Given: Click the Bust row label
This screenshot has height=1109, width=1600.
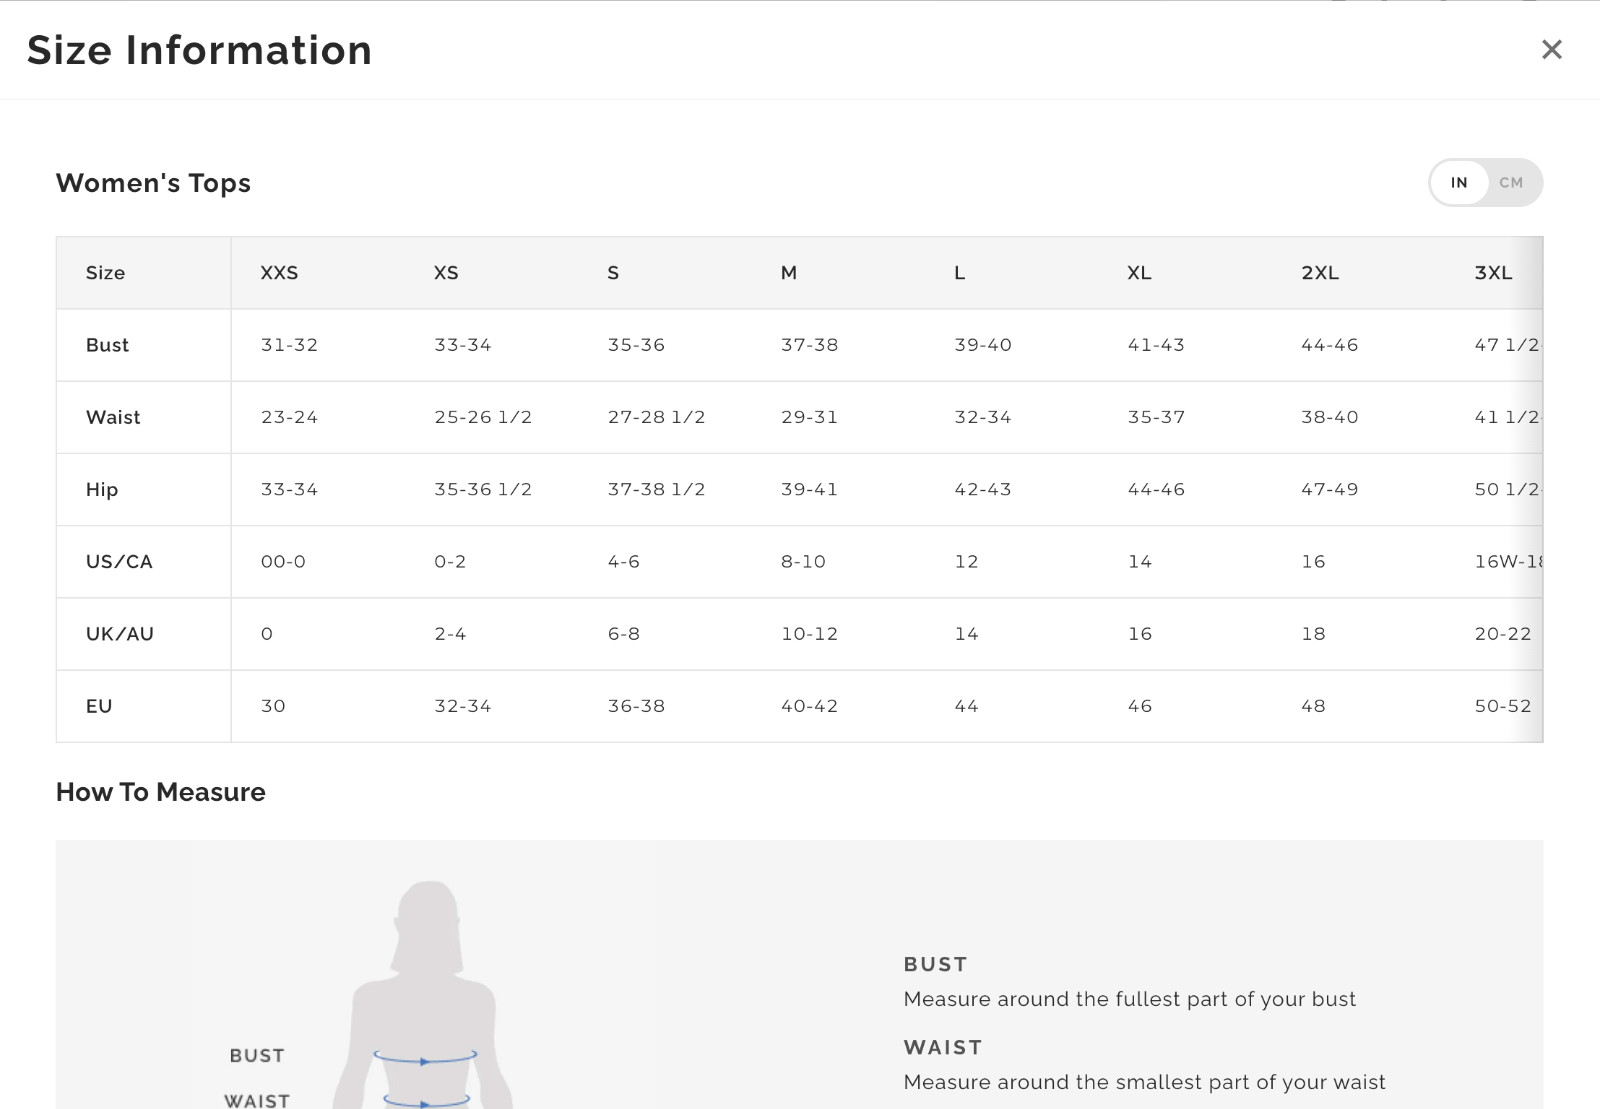Looking at the screenshot, I should point(107,345).
